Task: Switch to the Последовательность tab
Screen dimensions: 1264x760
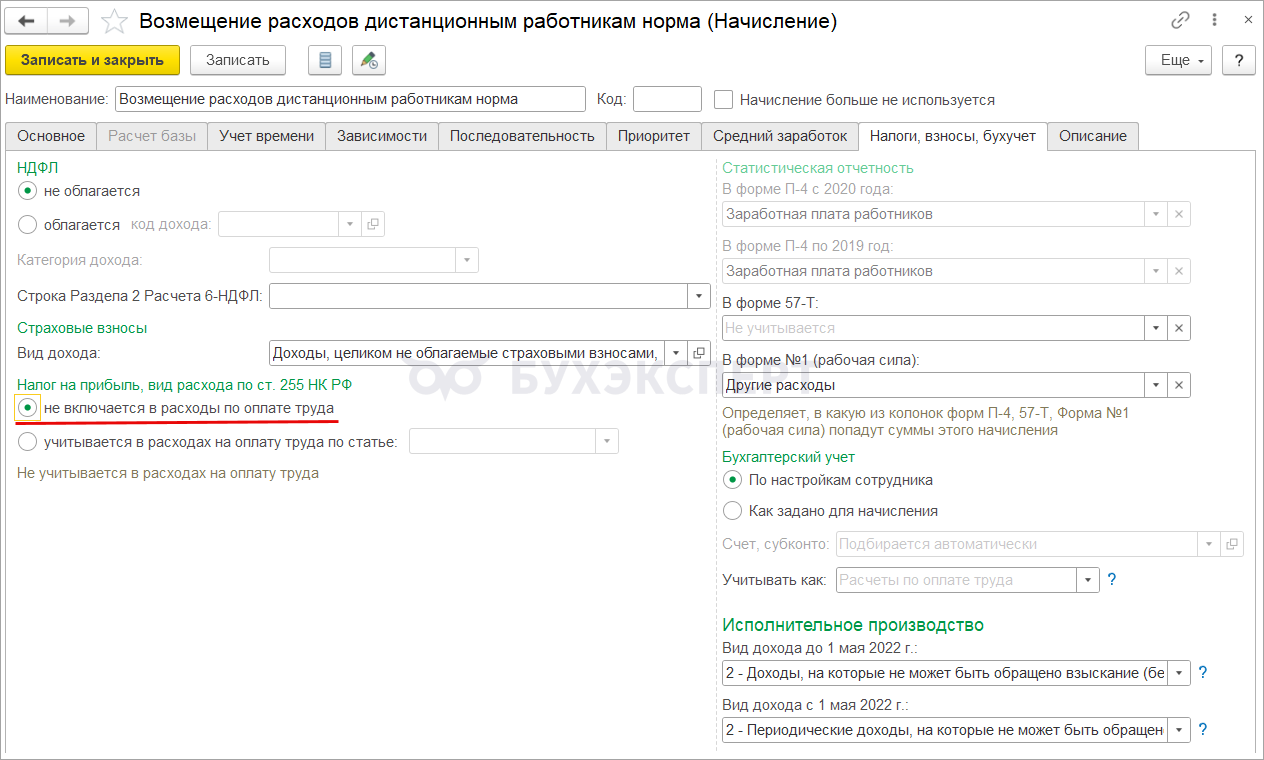Action: click(522, 136)
